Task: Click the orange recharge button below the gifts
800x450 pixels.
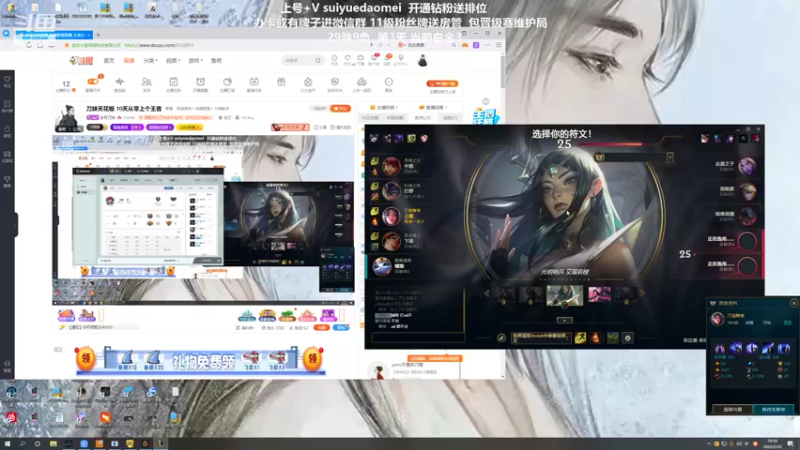Action: (321, 328)
